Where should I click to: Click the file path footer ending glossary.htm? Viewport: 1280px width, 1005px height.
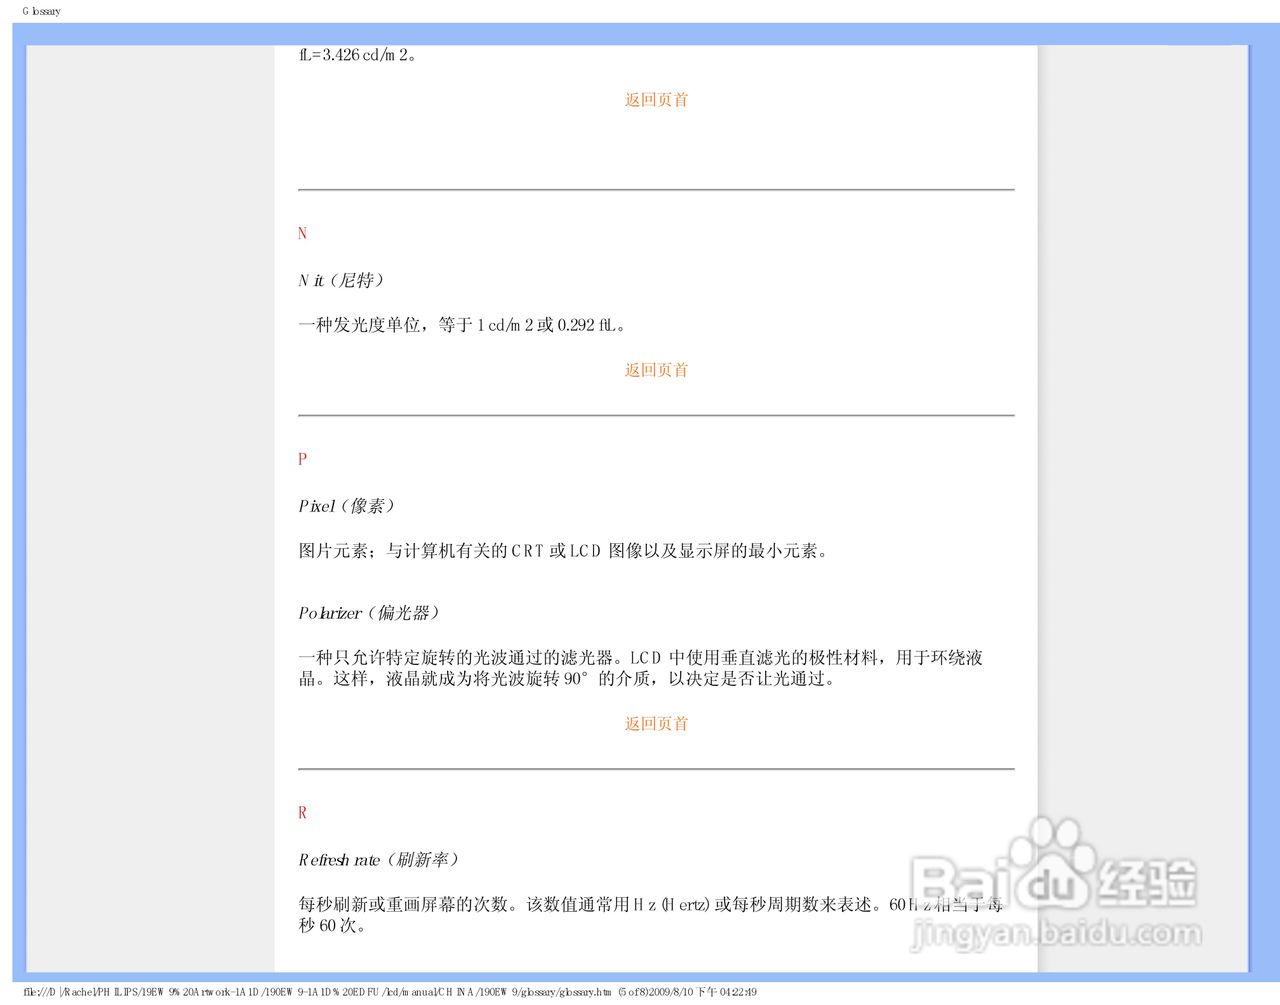coord(390,993)
